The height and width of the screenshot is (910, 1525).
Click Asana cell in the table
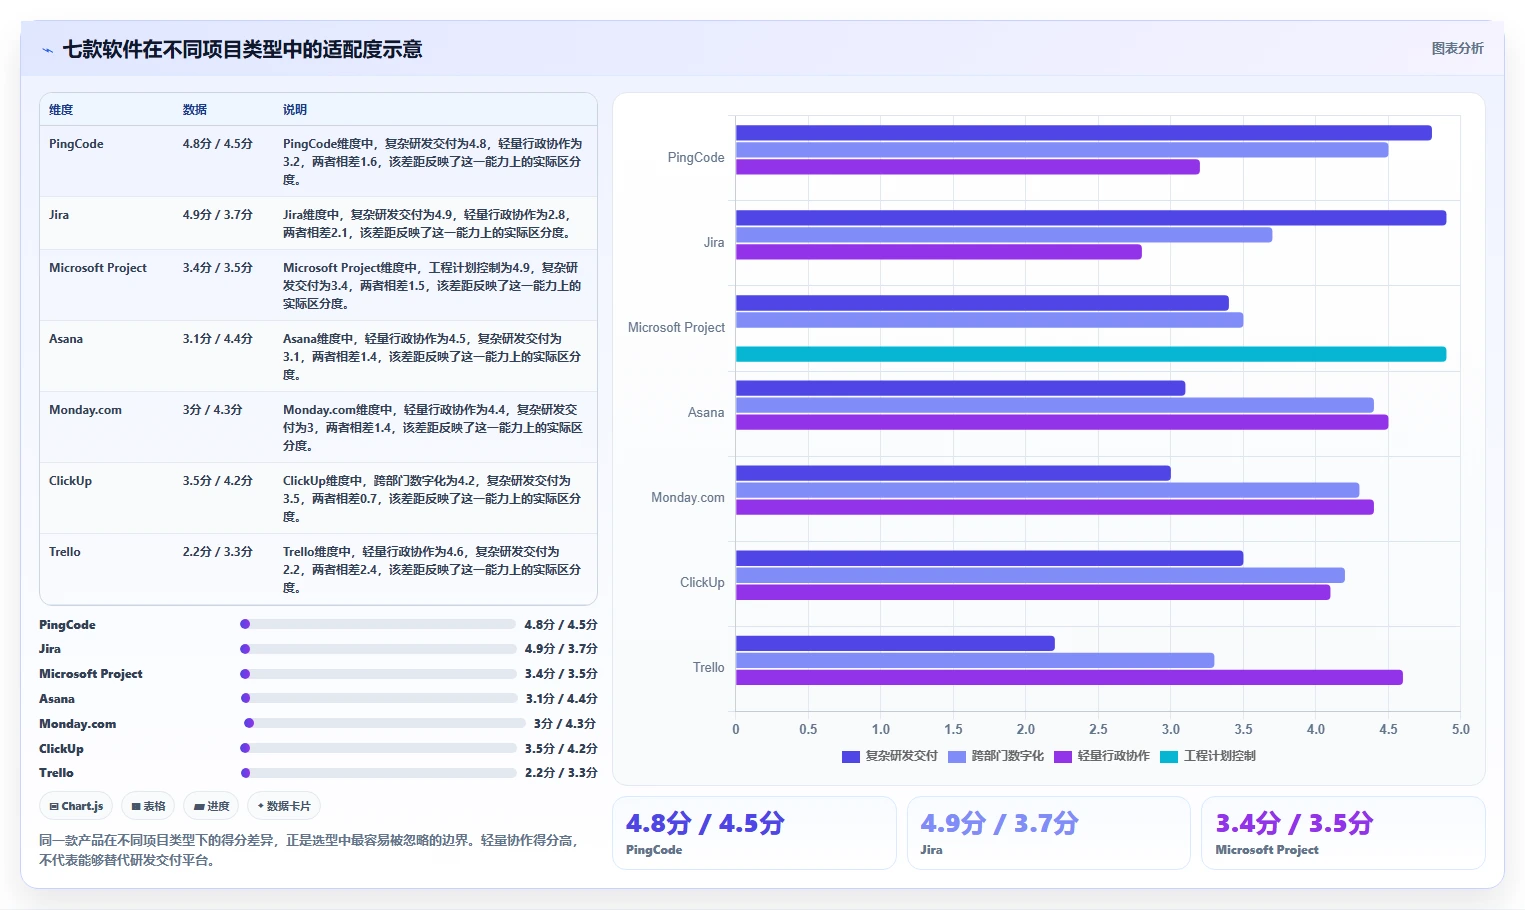click(x=66, y=339)
